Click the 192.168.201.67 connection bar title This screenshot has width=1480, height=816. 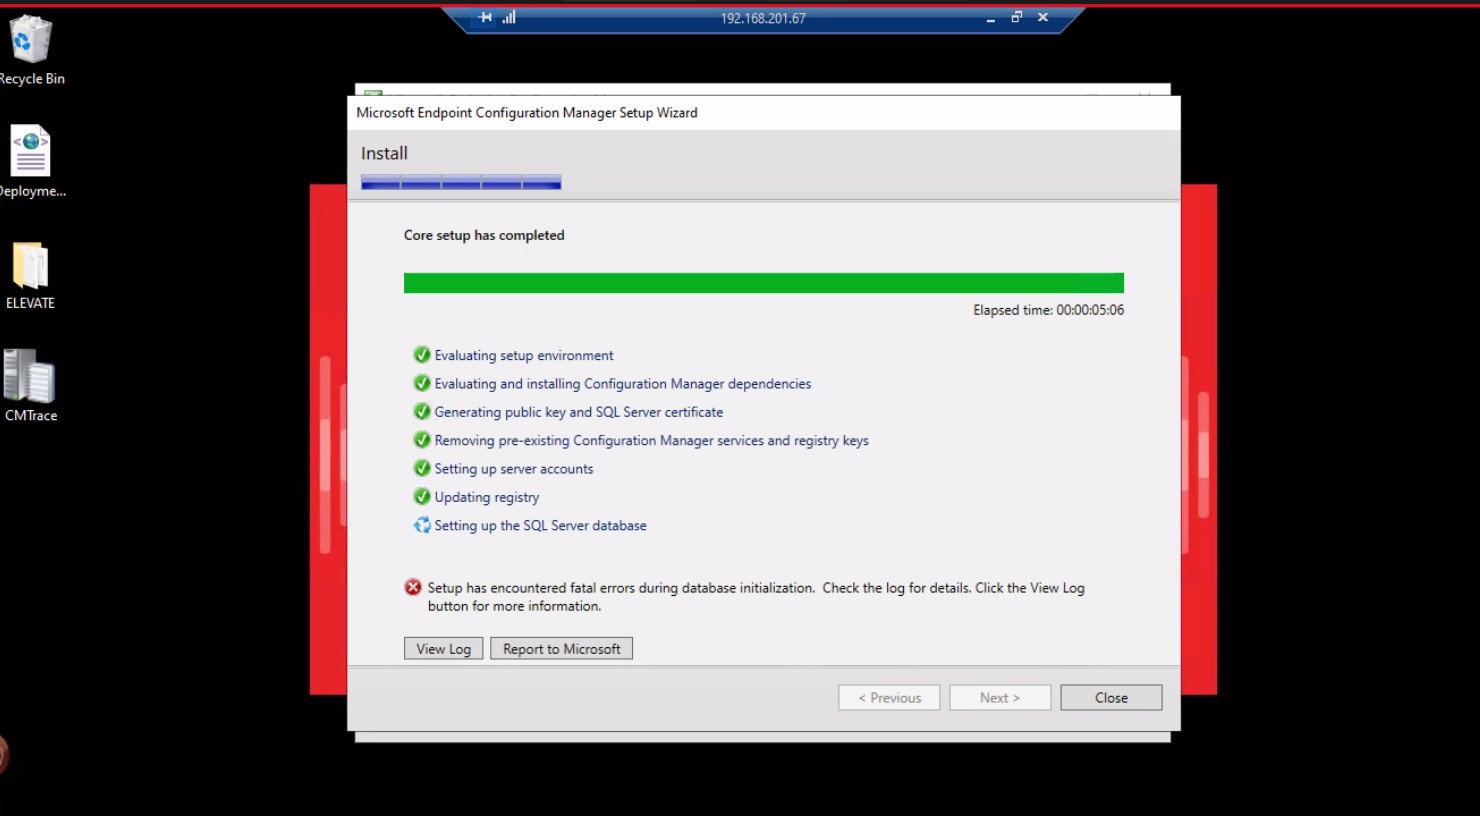click(x=763, y=18)
